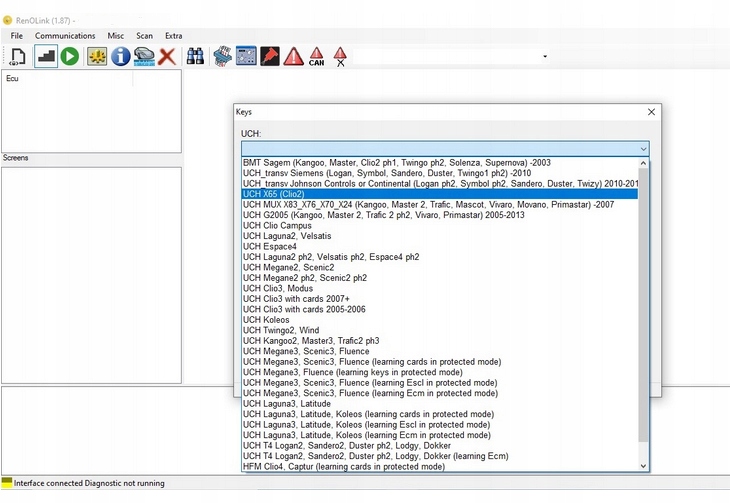Click the new document toolbar icon

tap(18, 57)
